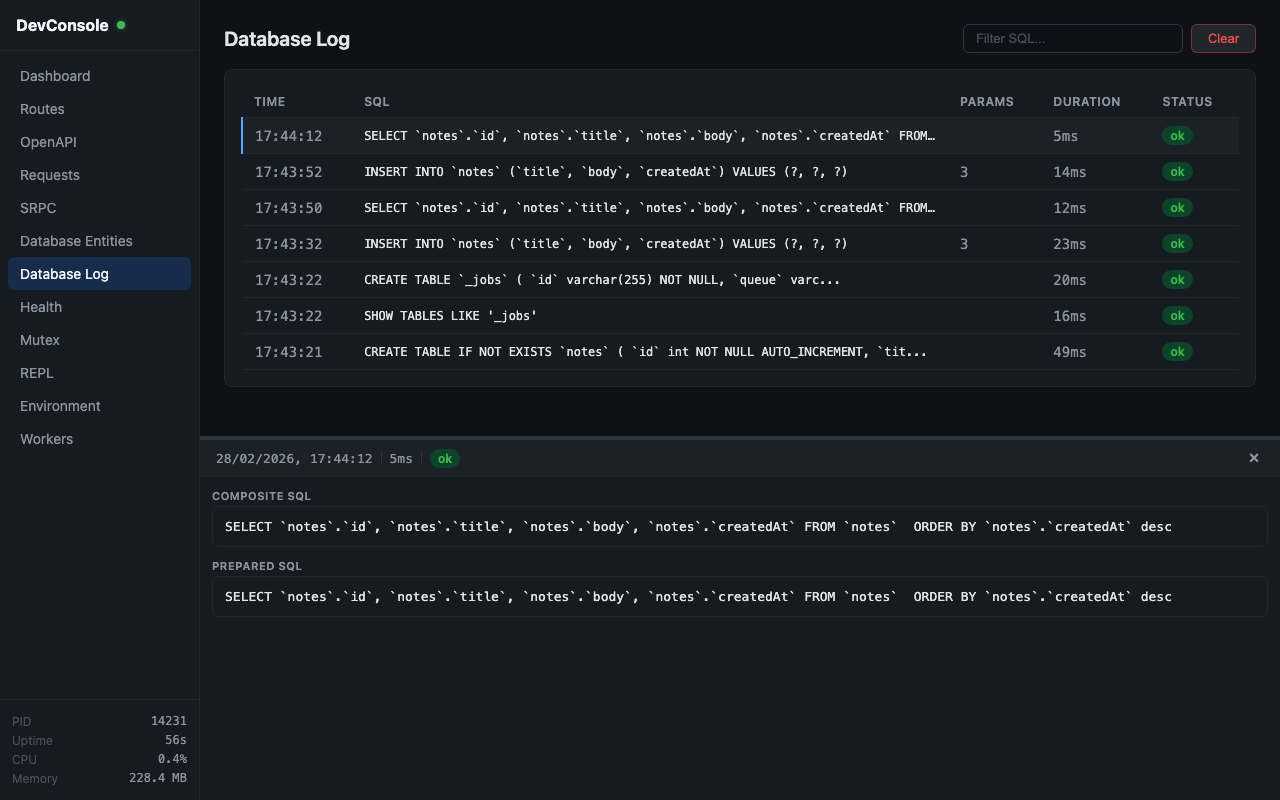Go to Mutex section
Screen dimensions: 1280x800
pyautogui.click(x=99, y=340)
